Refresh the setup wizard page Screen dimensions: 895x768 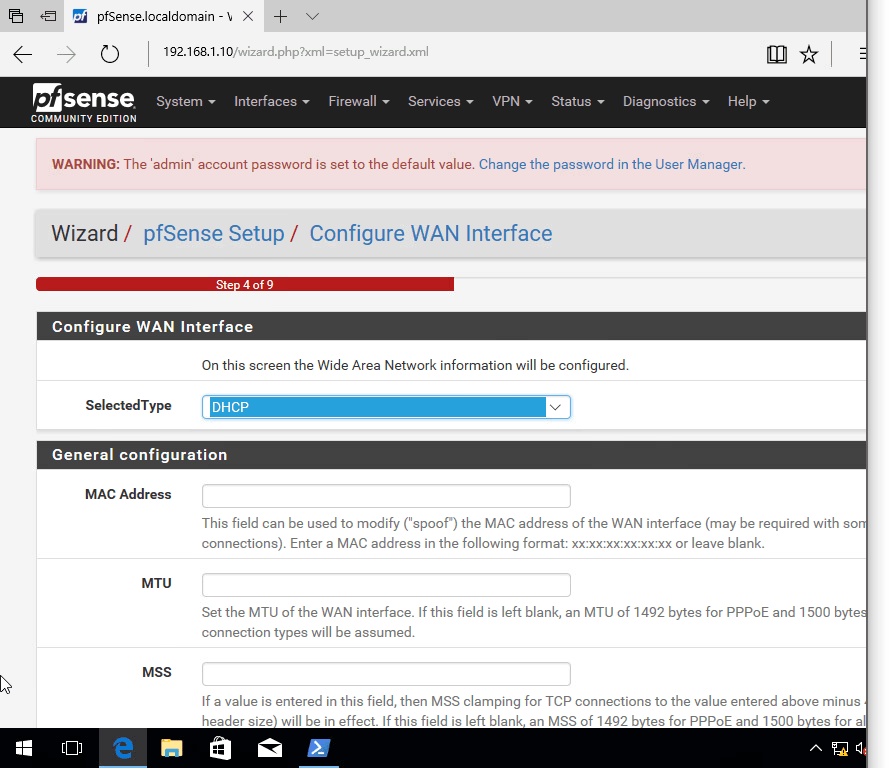click(109, 54)
